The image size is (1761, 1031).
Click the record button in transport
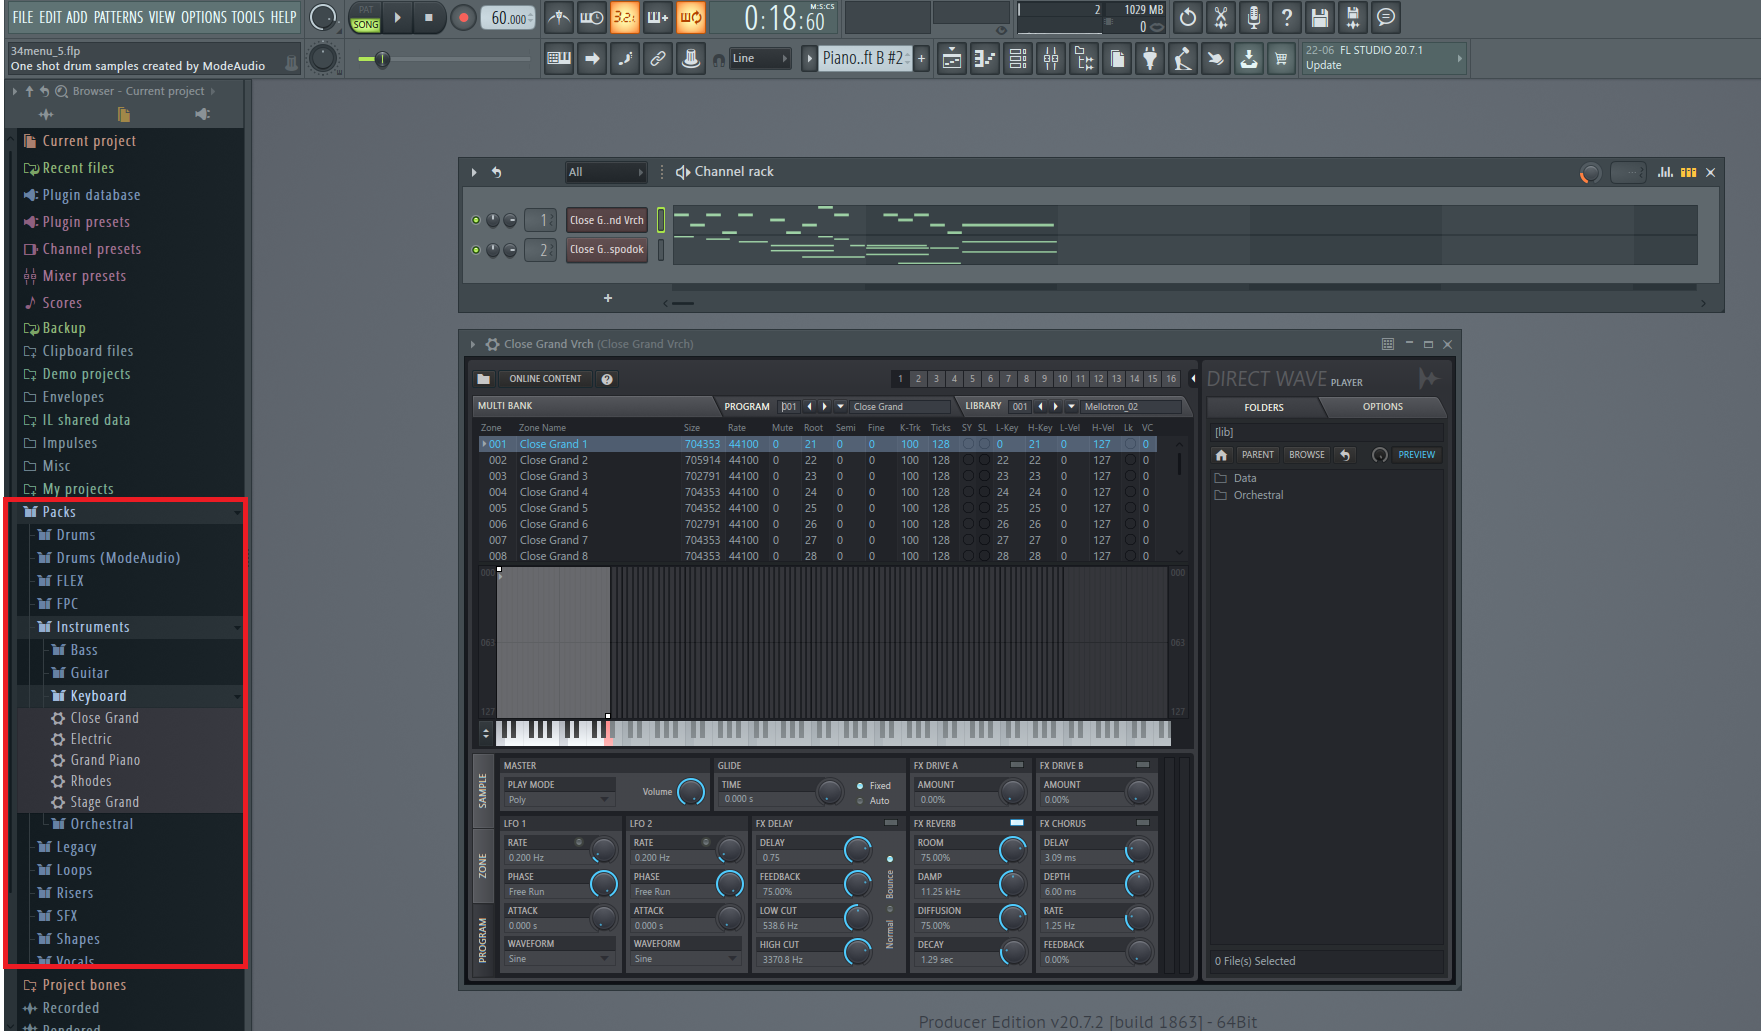pyautogui.click(x=463, y=17)
